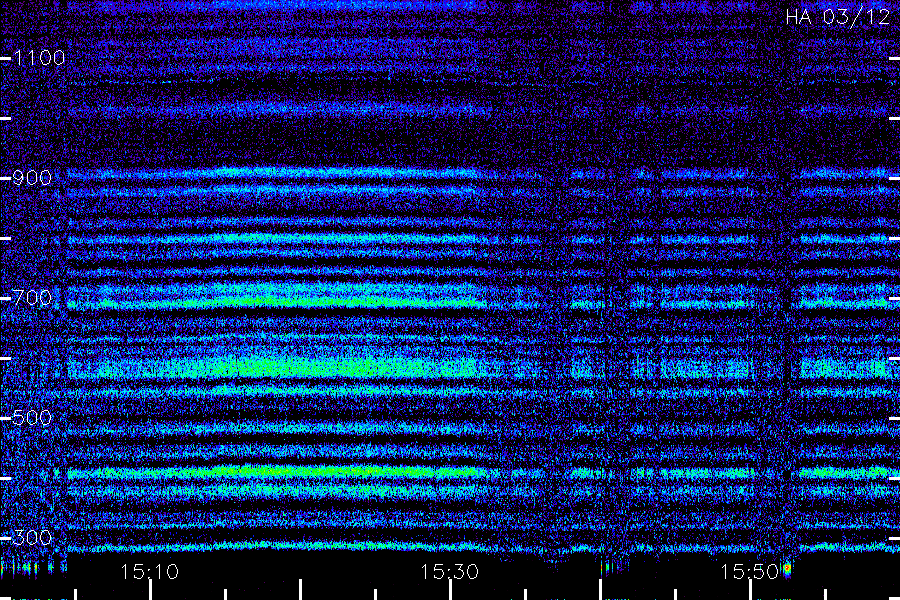Click the 300 frequency axis label
The width and height of the screenshot is (900, 600).
(32, 538)
